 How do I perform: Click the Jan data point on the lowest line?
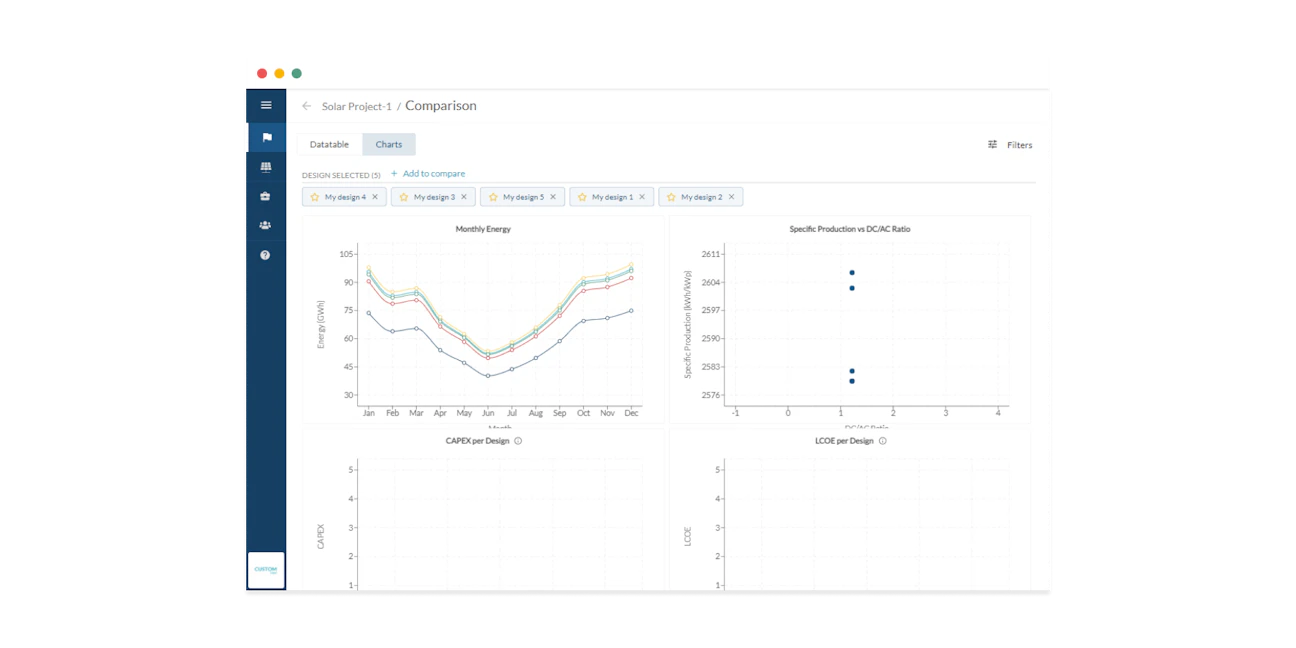pyautogui.click(x=369, y=313)
